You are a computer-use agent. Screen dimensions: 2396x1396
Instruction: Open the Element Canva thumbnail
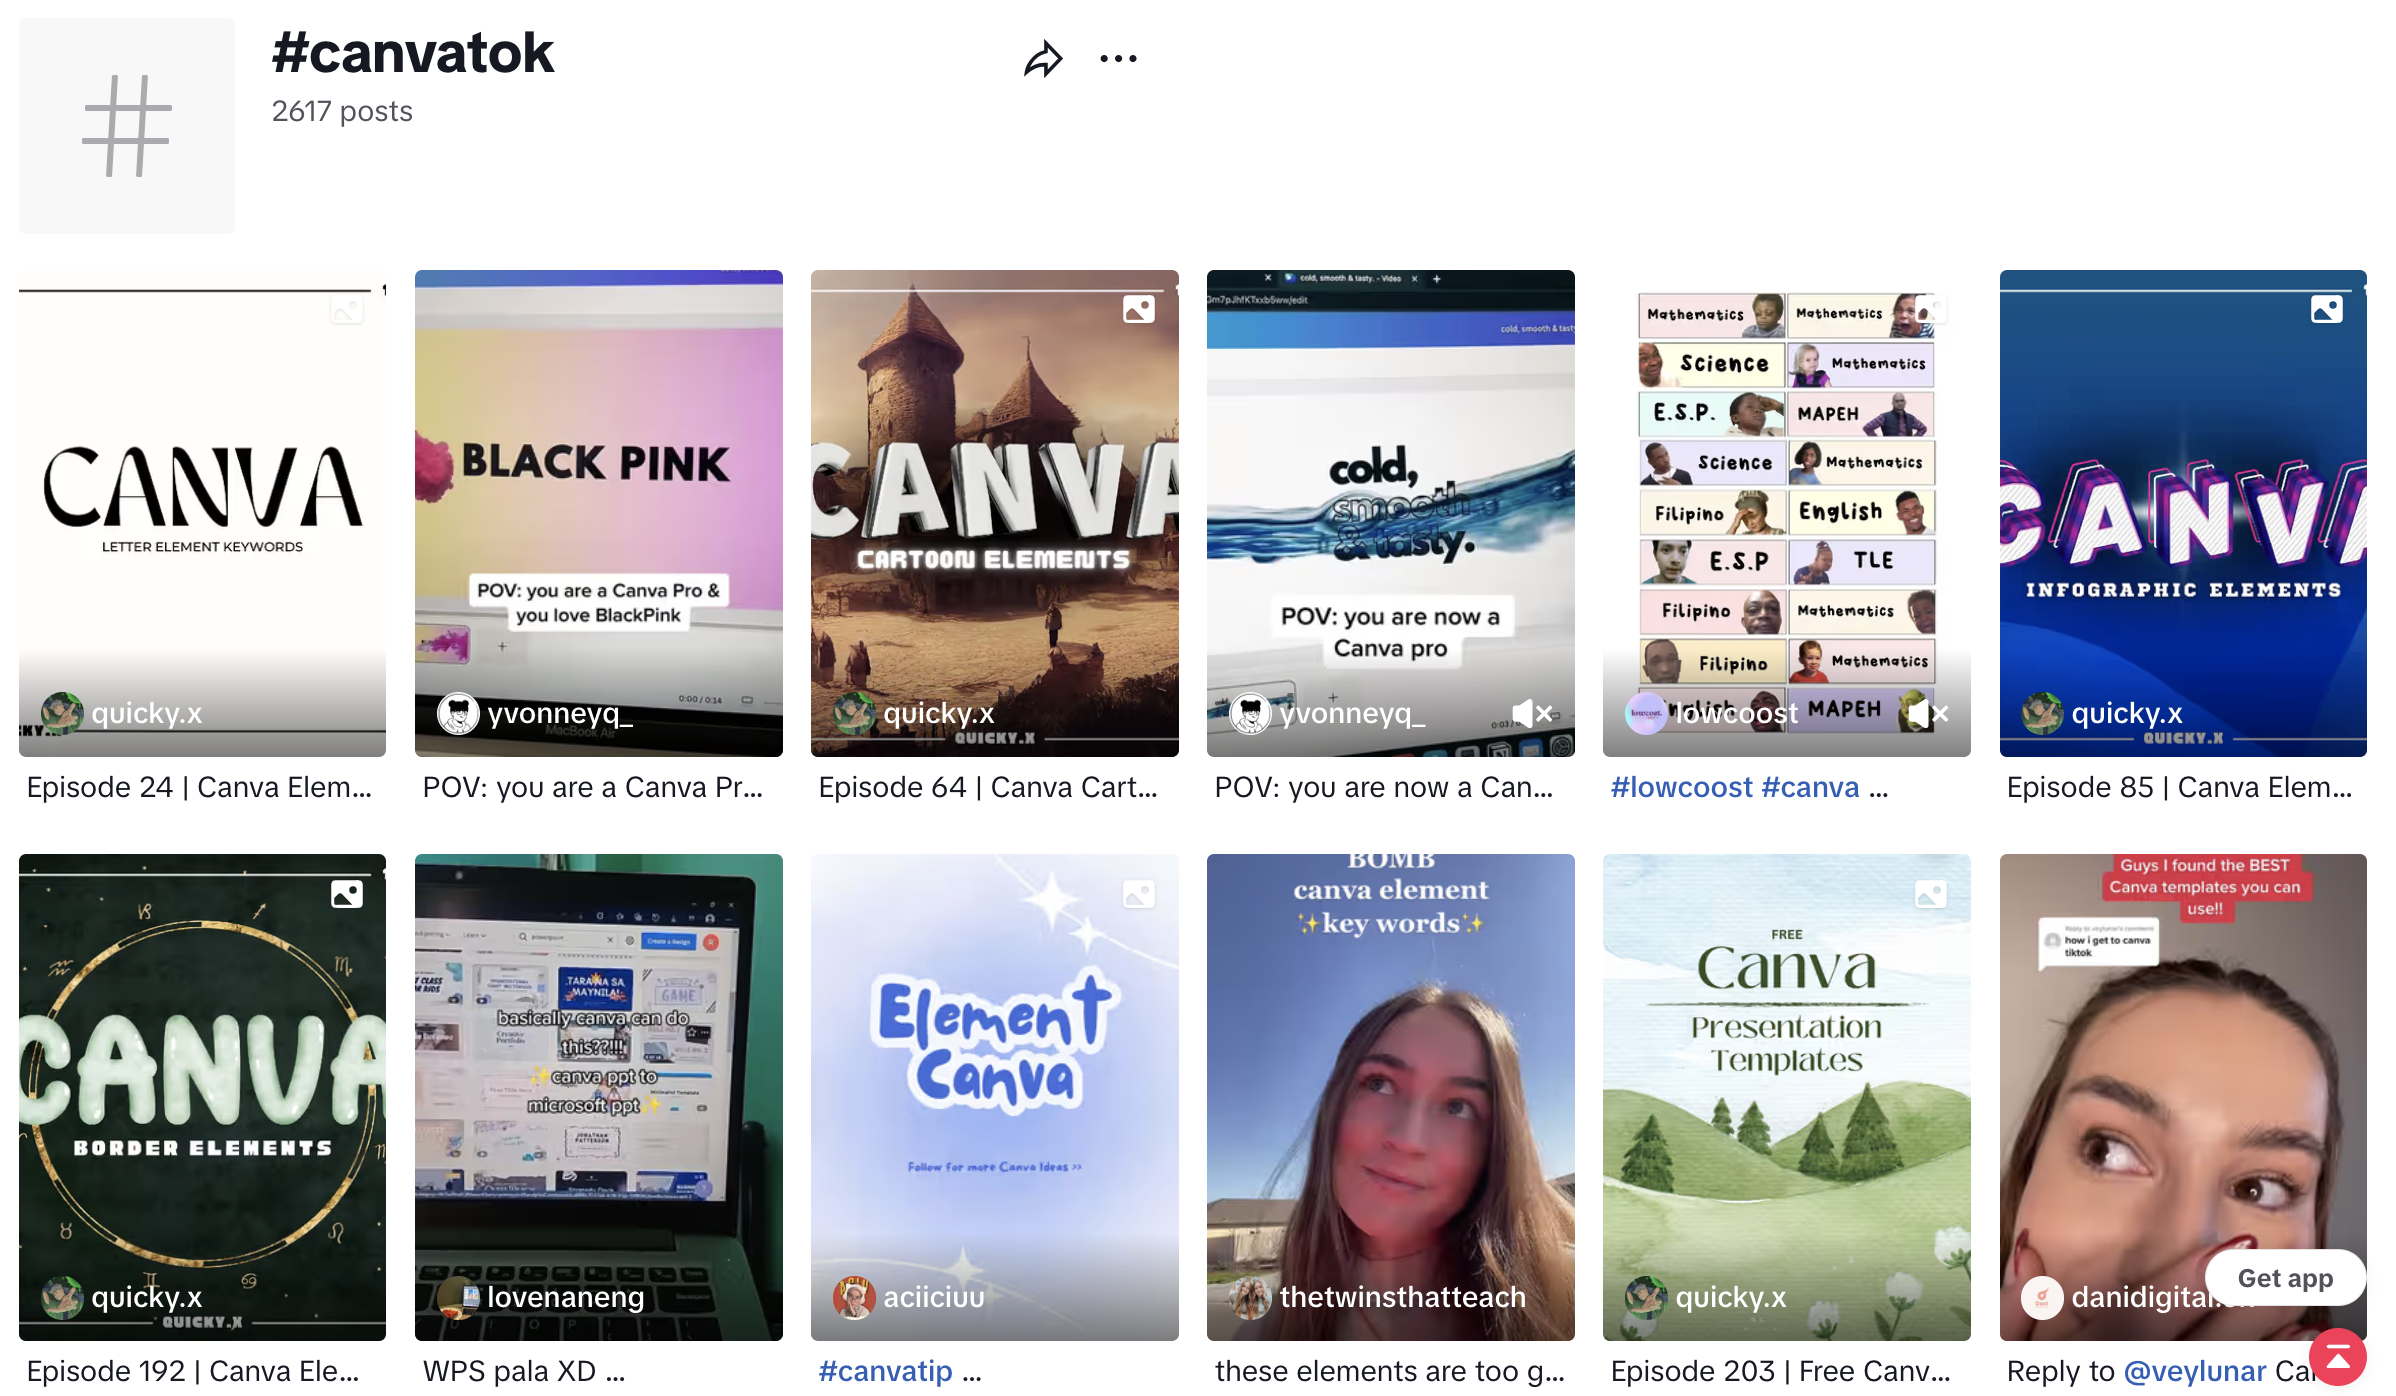click(x=994, y=1097)
